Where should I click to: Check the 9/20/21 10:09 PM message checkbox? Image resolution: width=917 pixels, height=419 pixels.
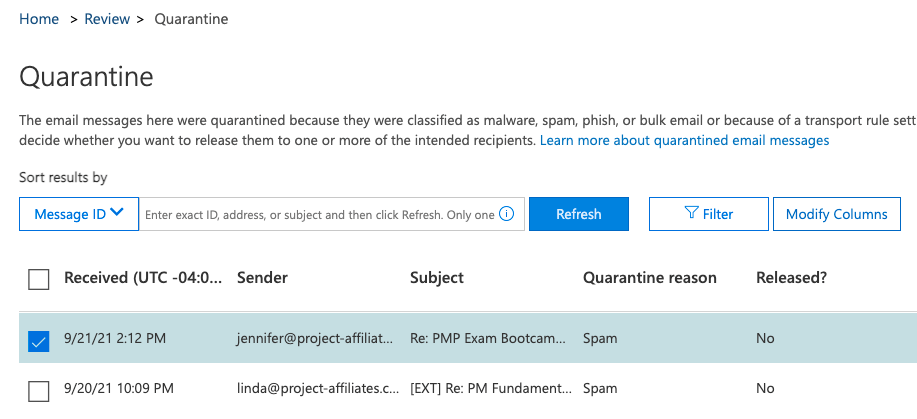(x=39, y=391)
